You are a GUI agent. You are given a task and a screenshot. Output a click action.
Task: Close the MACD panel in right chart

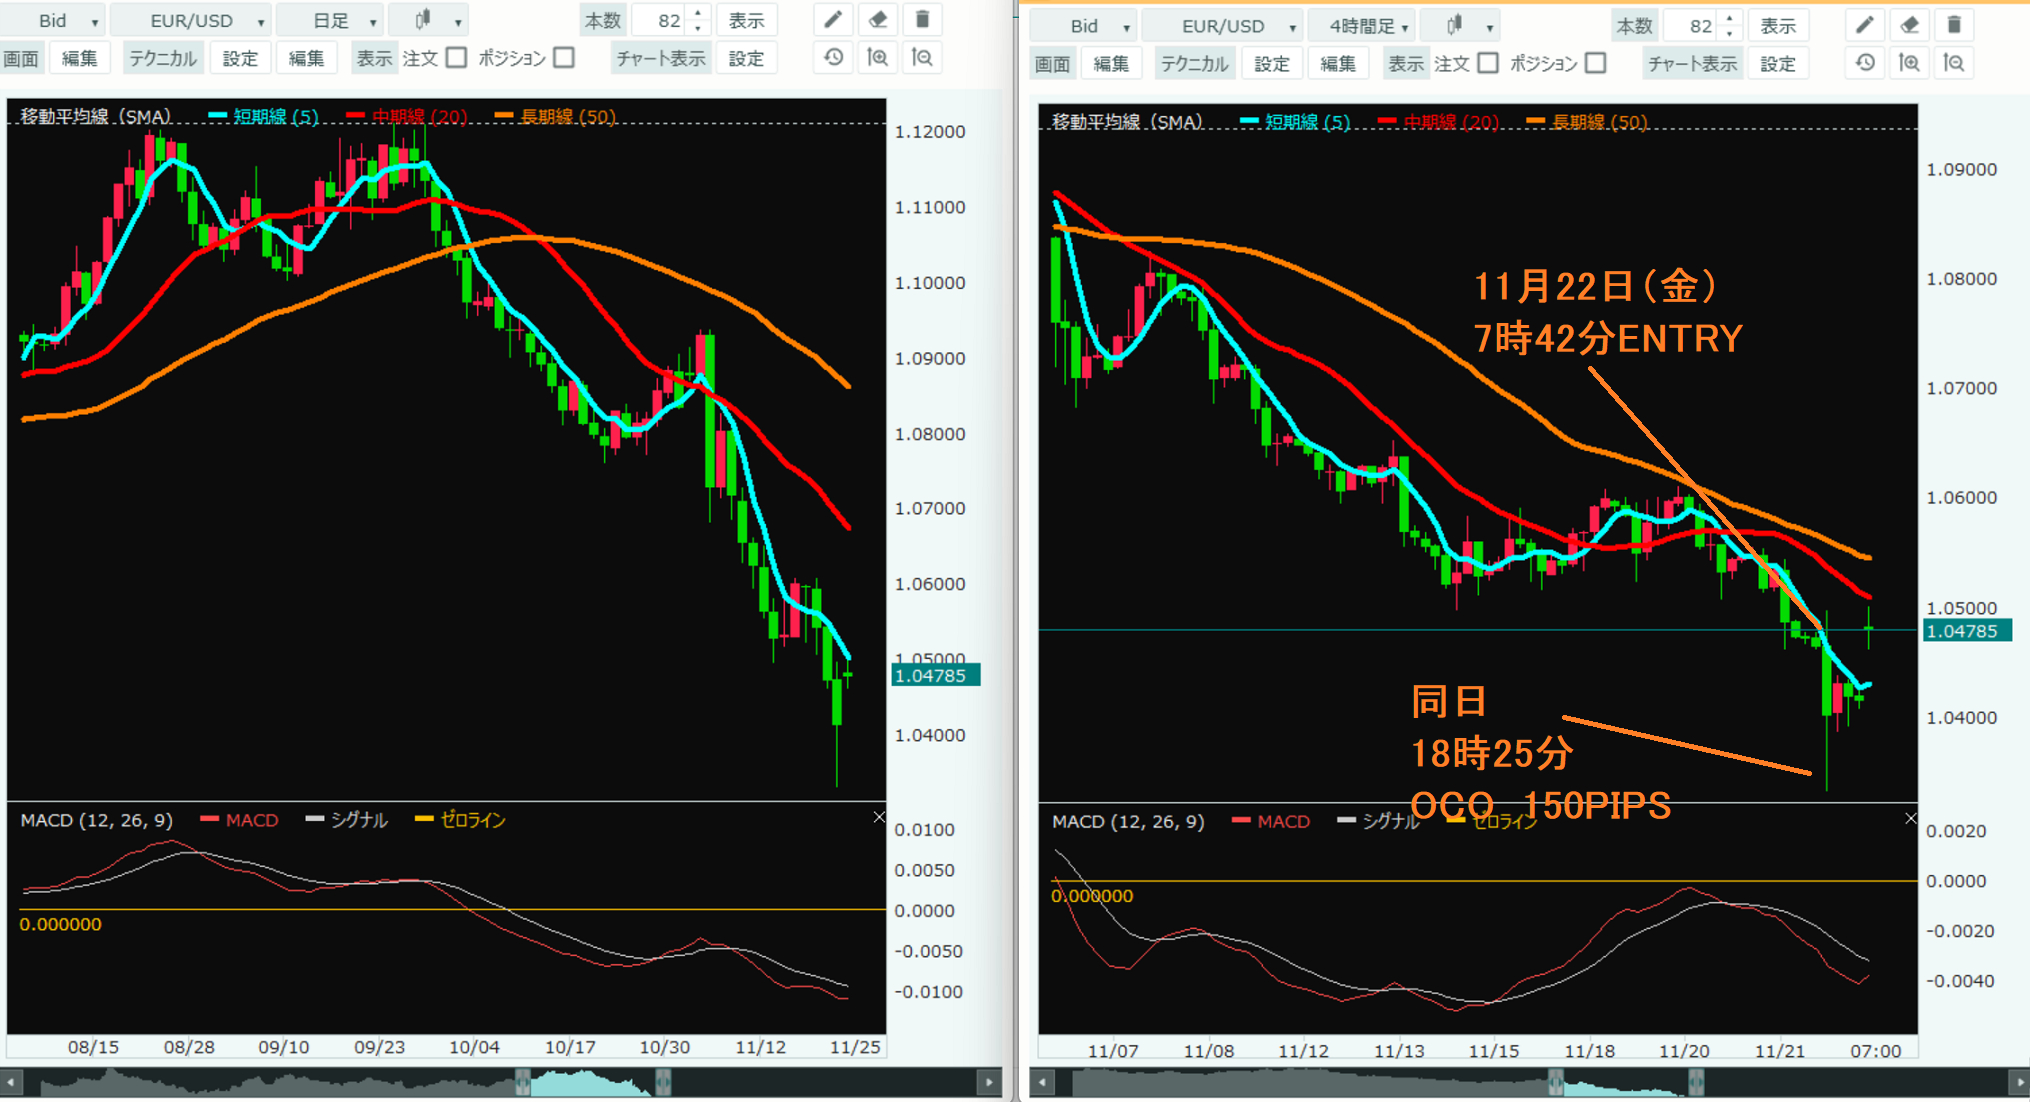click(x=1910, y=818)
